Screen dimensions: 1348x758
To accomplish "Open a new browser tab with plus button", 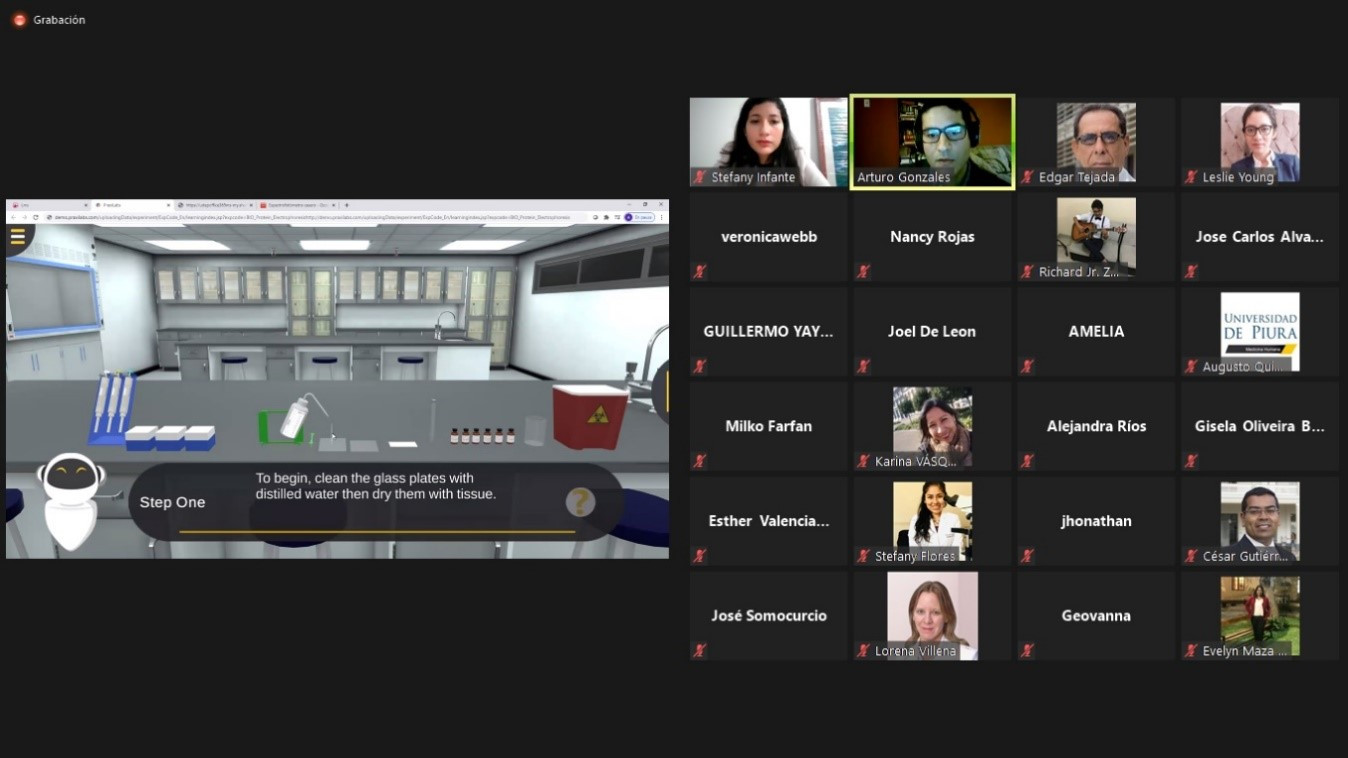I will (x=347, y=205).
